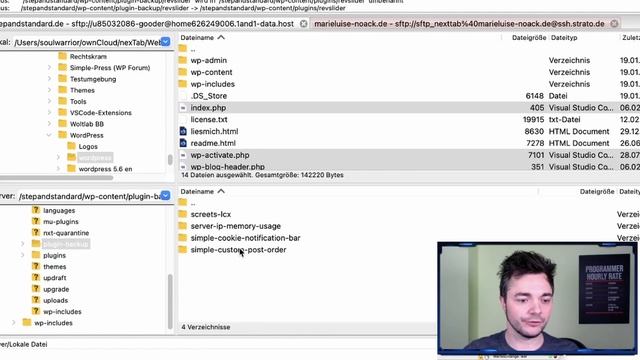Expand the plugin-backup server folder
This screenshot has width=640, height=360.
point(22,244)
